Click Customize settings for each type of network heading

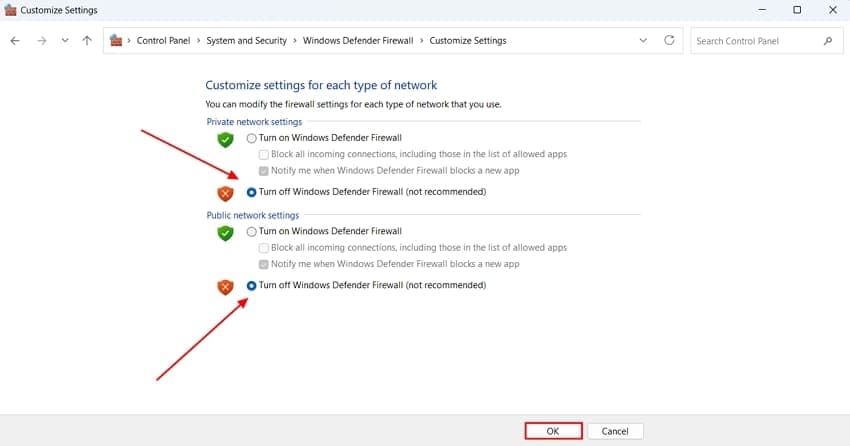(x=321, y=85)
